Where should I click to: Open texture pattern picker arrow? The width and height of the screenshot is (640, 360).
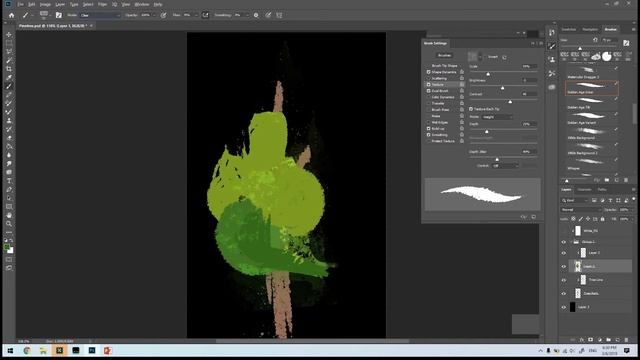pos(480,57)
